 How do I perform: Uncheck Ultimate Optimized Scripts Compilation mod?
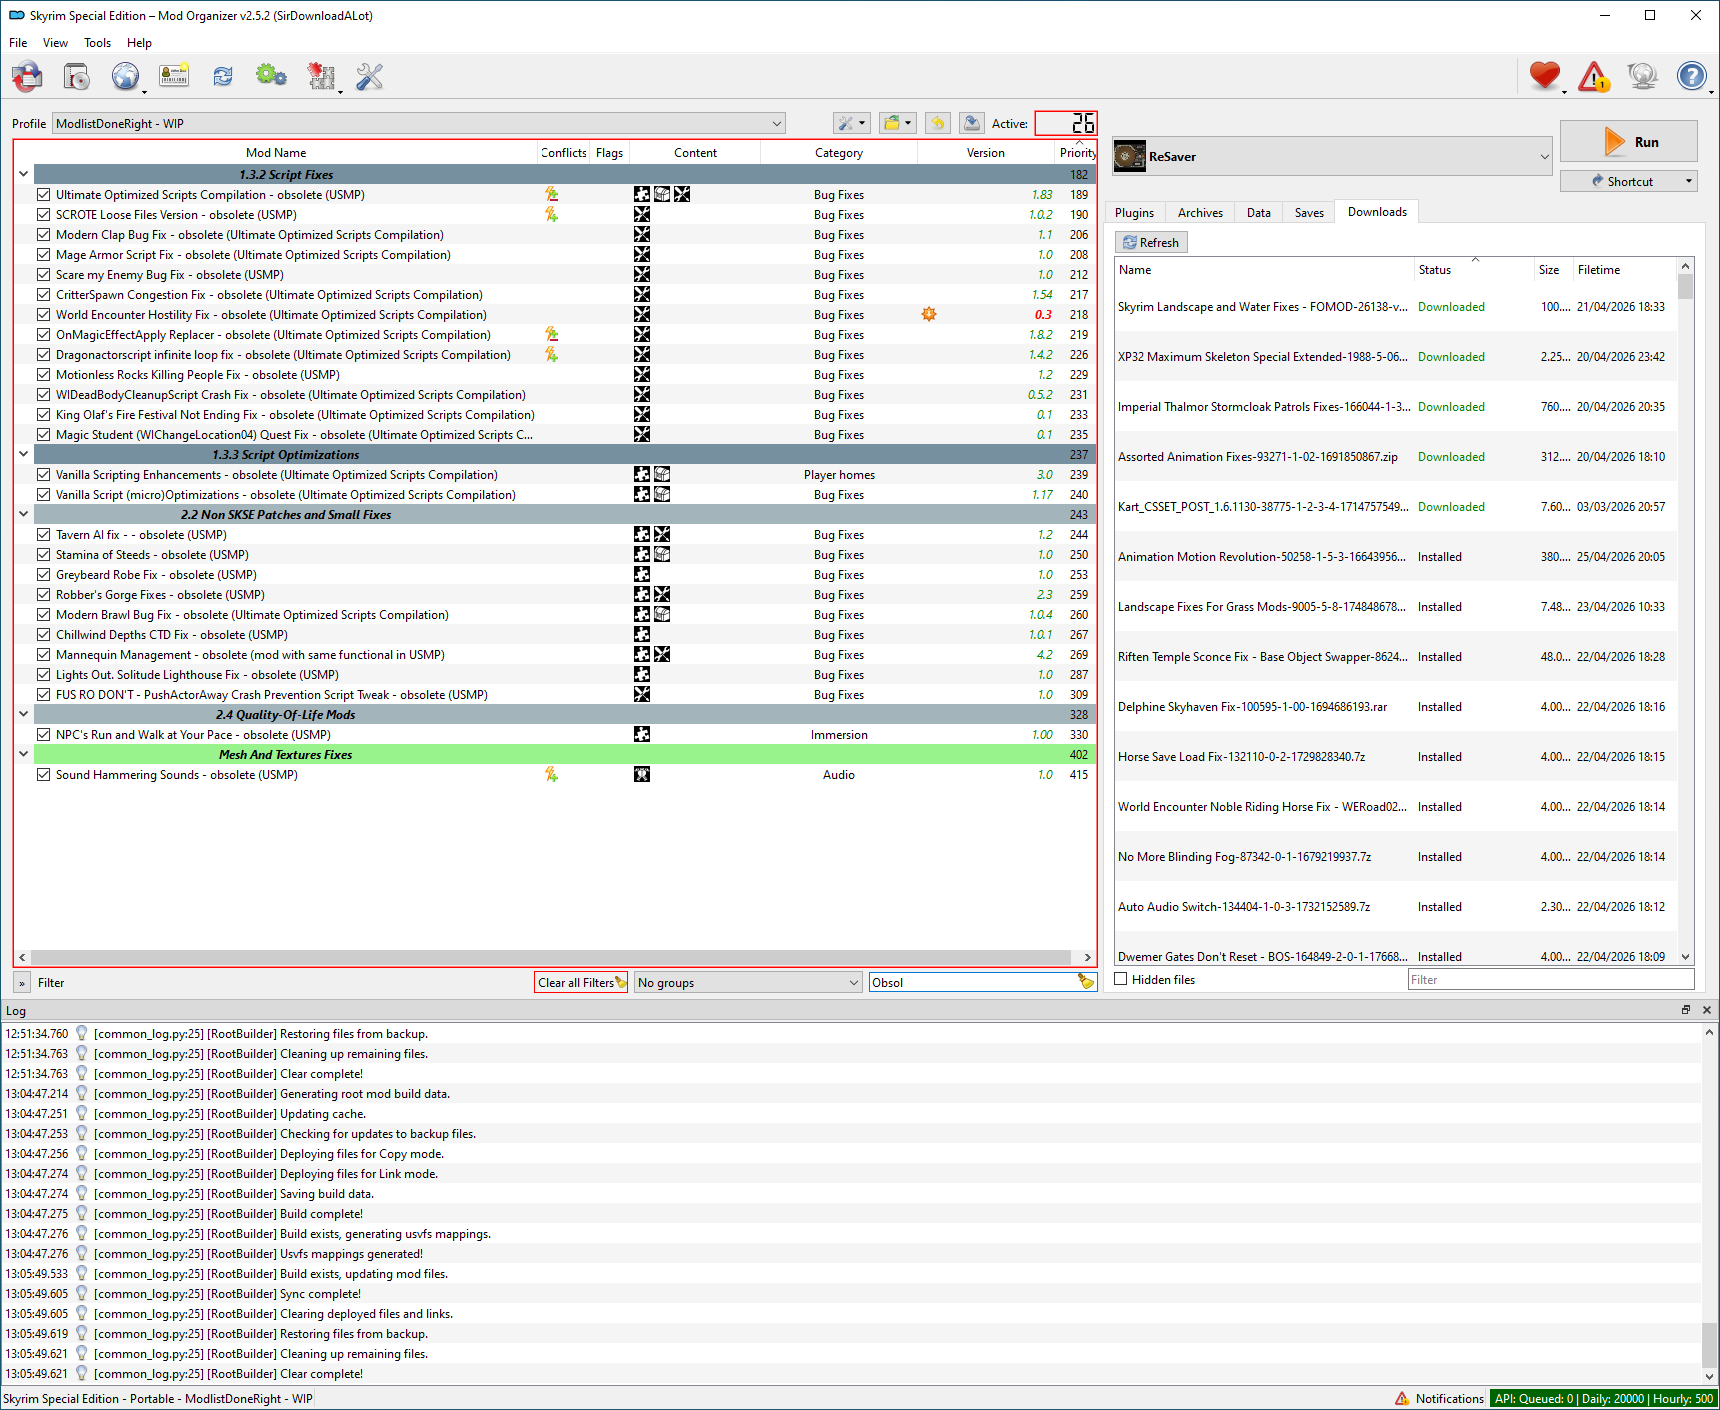click(44, 195)
